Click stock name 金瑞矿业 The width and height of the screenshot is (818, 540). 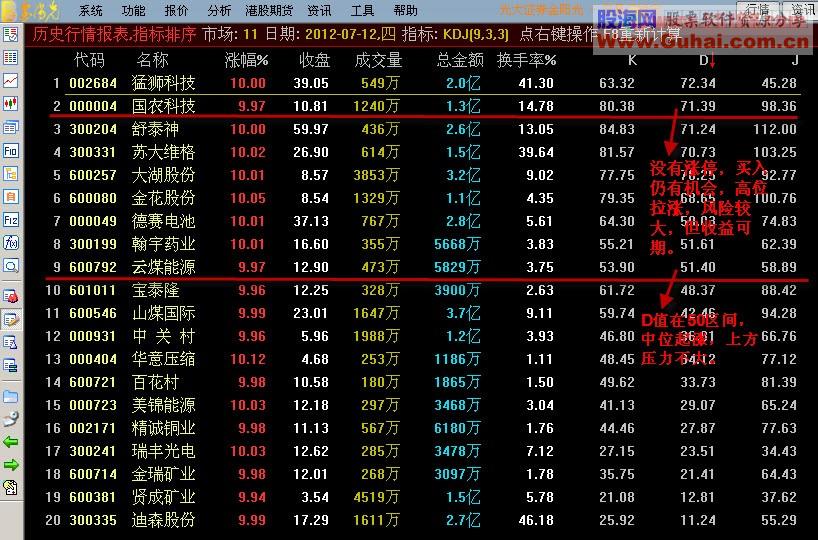(x=163, y=474)
